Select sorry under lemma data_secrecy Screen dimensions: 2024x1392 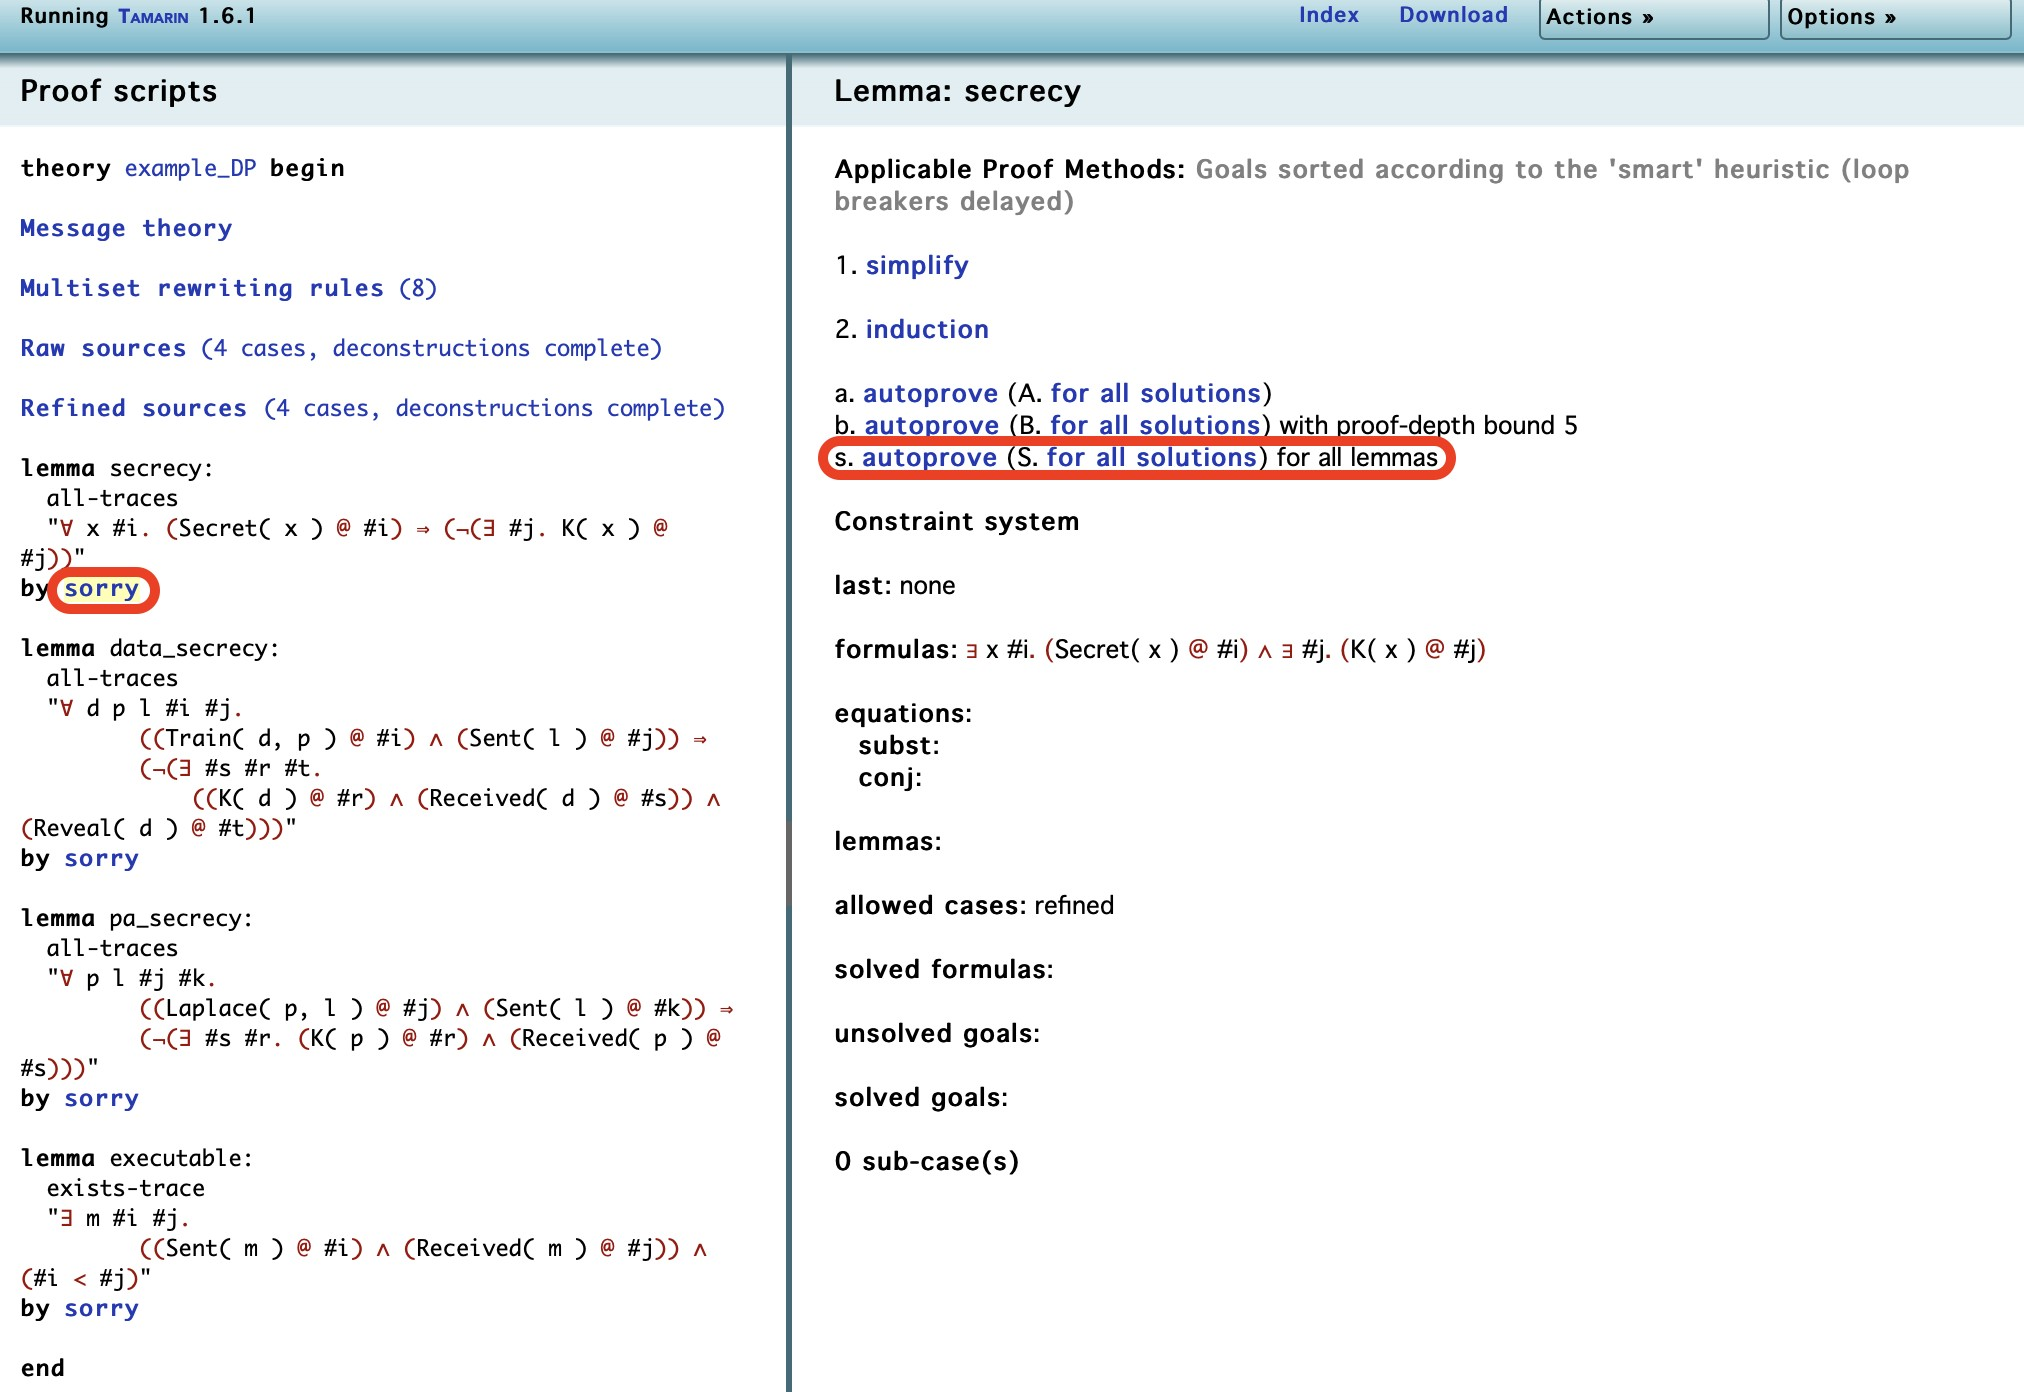pyautogui.click(x=101, y=859)
